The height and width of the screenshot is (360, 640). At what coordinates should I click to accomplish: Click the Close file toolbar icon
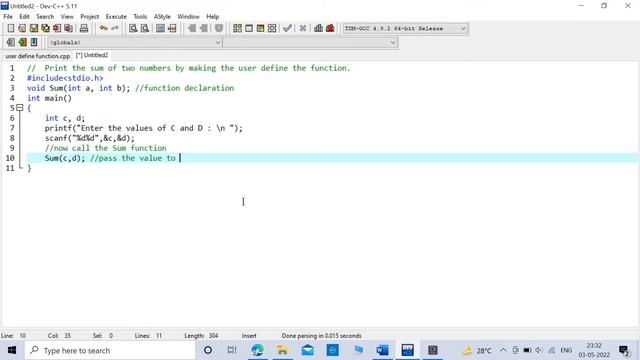click(x=57, y=28)
